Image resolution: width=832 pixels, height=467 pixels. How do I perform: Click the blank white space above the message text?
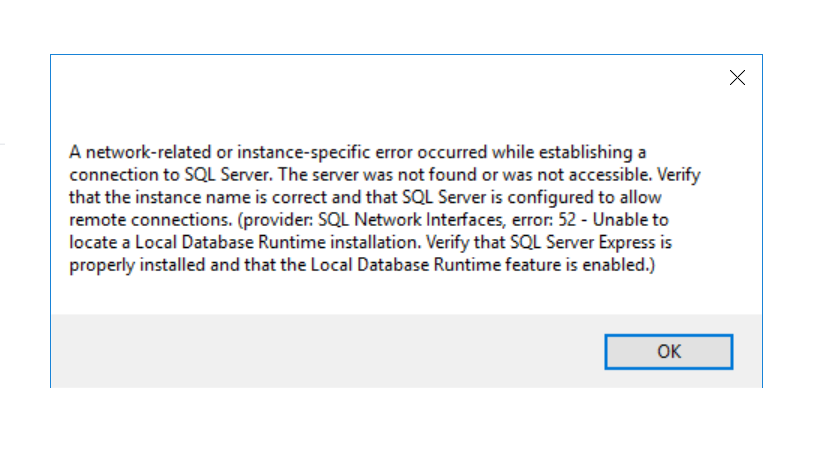pos(371,119)
